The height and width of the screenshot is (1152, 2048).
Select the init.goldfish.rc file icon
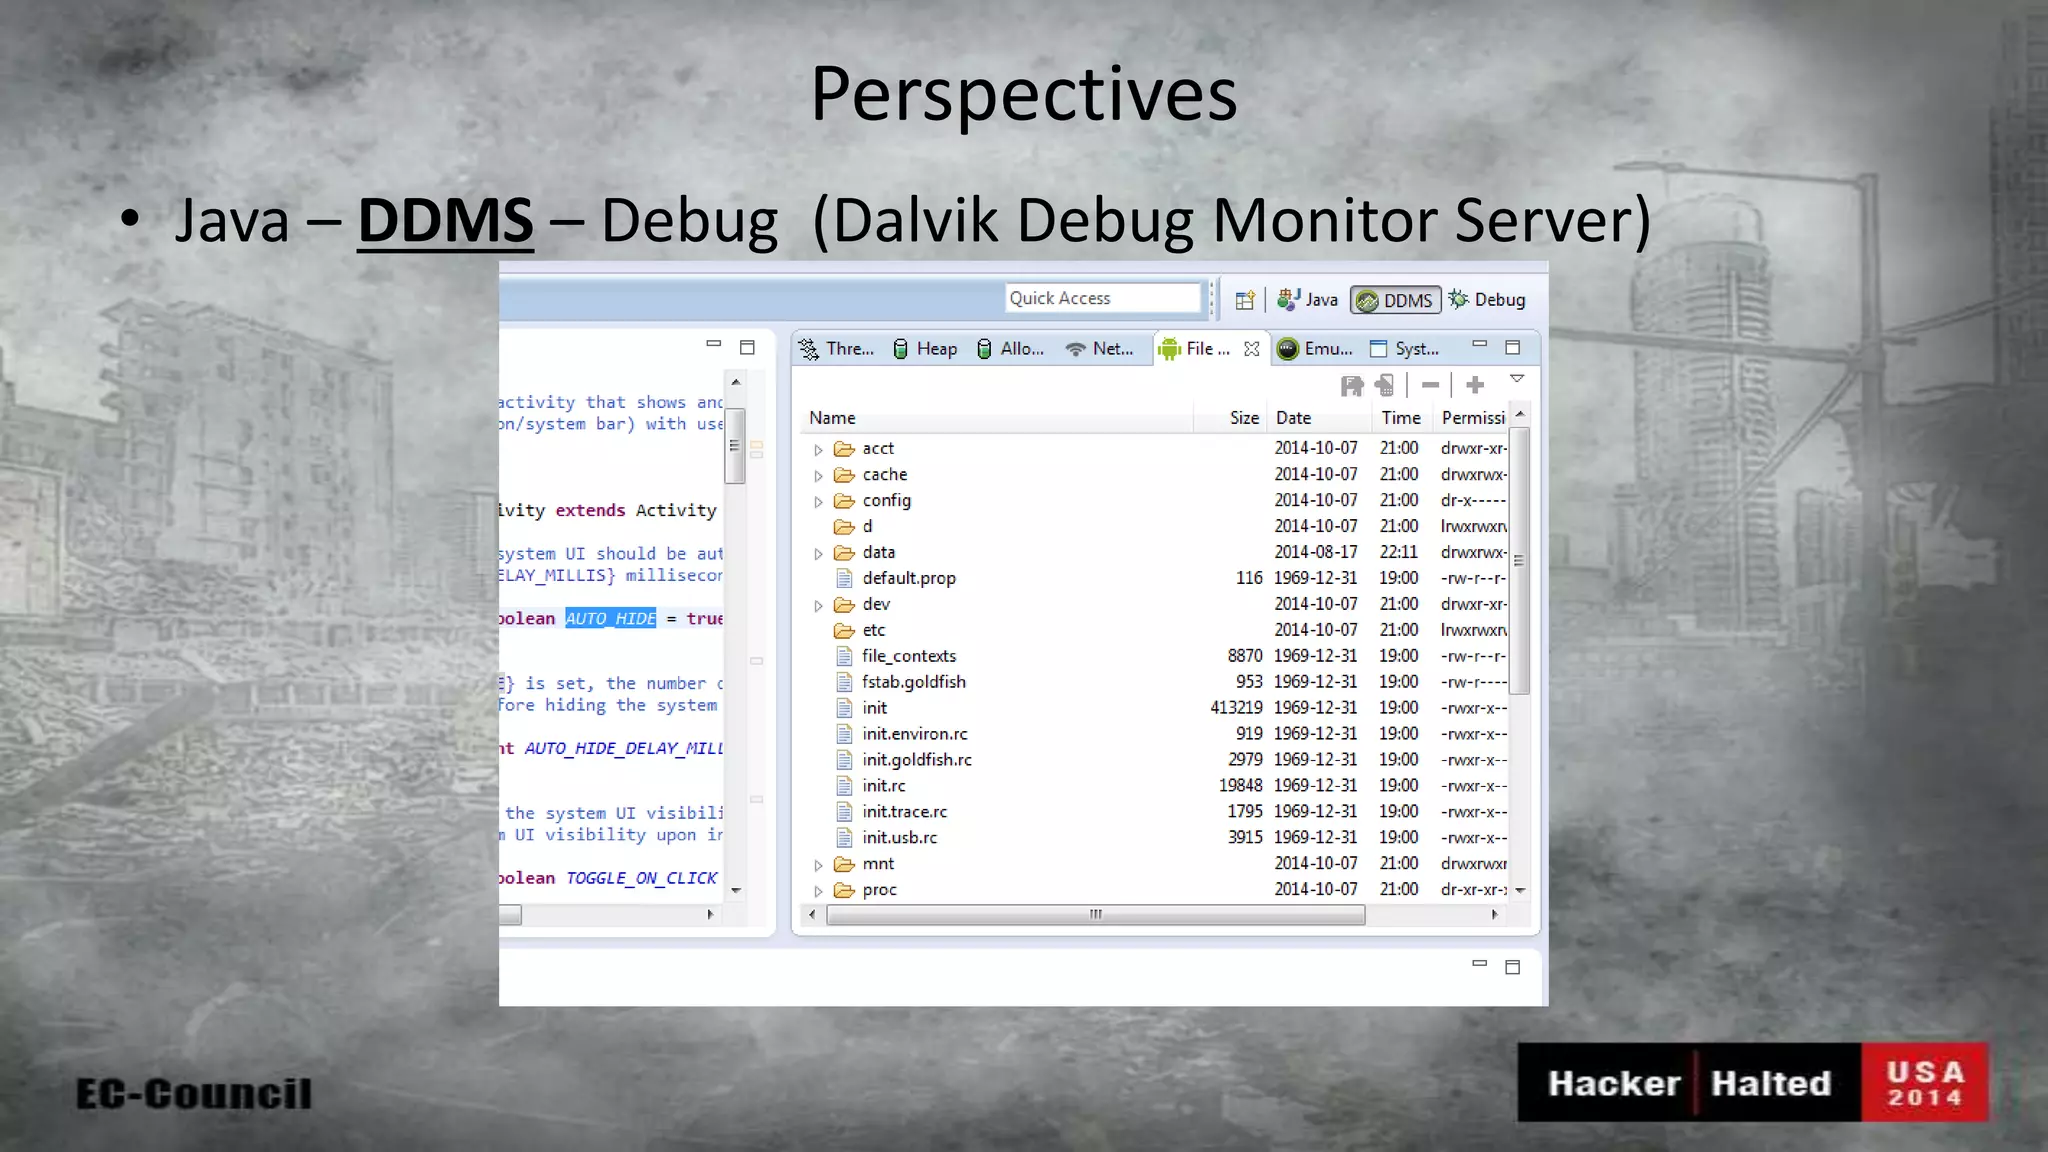(845, 760)
